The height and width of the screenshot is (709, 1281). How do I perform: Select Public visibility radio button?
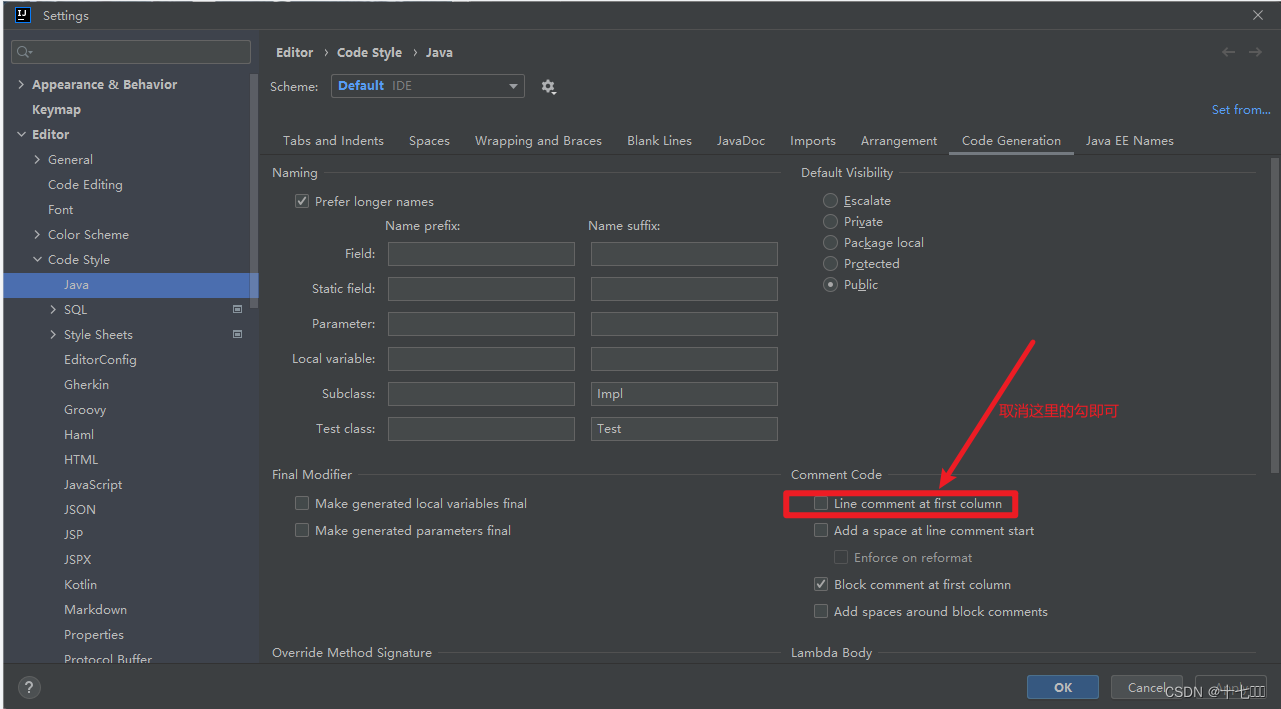pyautogui.click(x=830, y=284)
